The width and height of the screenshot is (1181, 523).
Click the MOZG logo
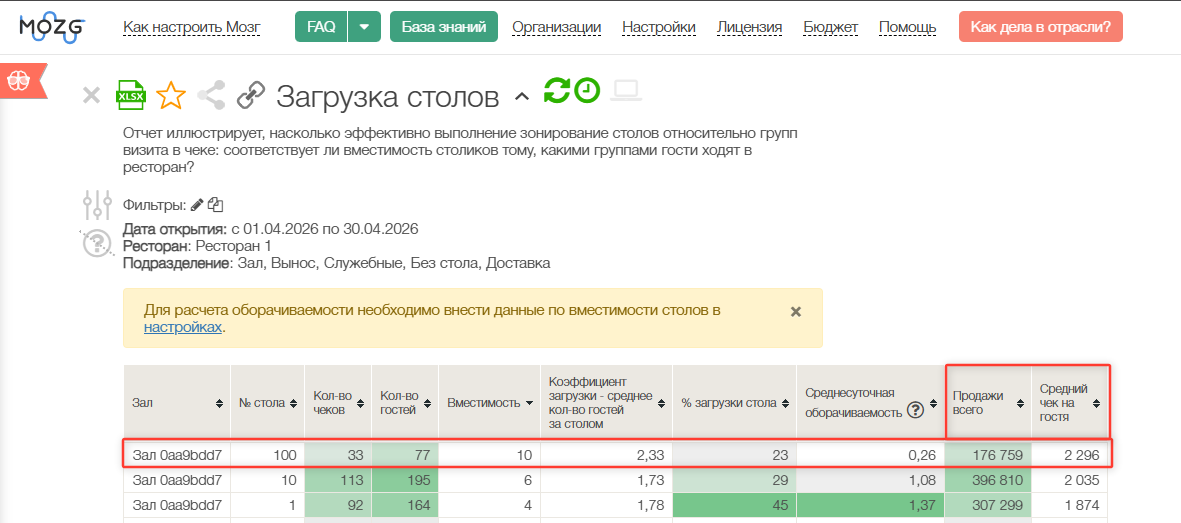click(x=52, y=29)
